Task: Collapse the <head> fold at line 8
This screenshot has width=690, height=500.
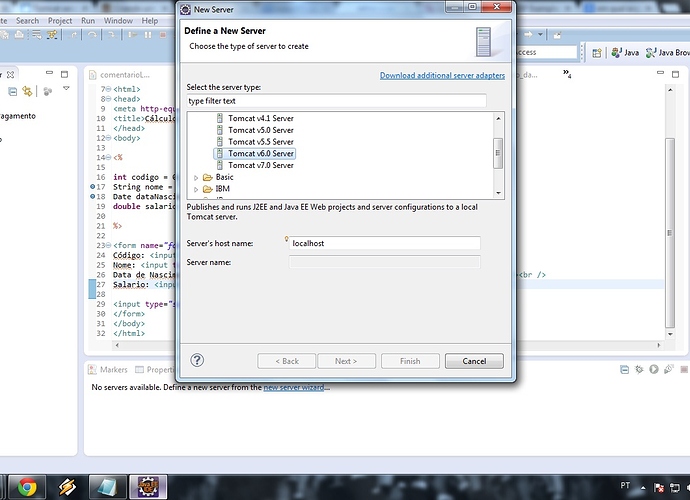Action: point(109,99)
